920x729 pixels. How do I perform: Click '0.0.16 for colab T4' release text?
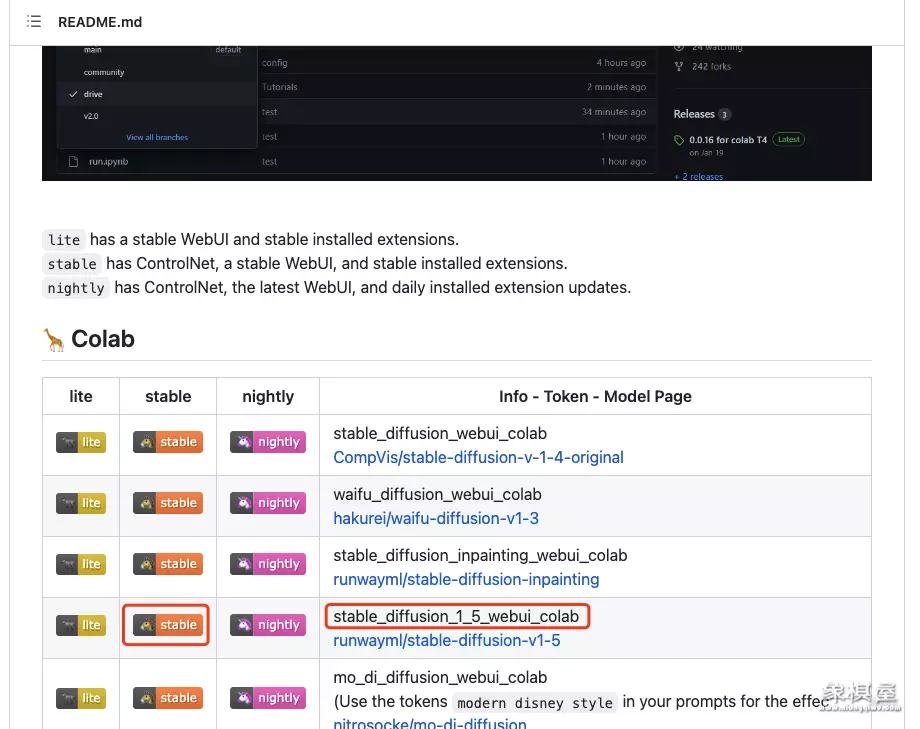(728, 140)
